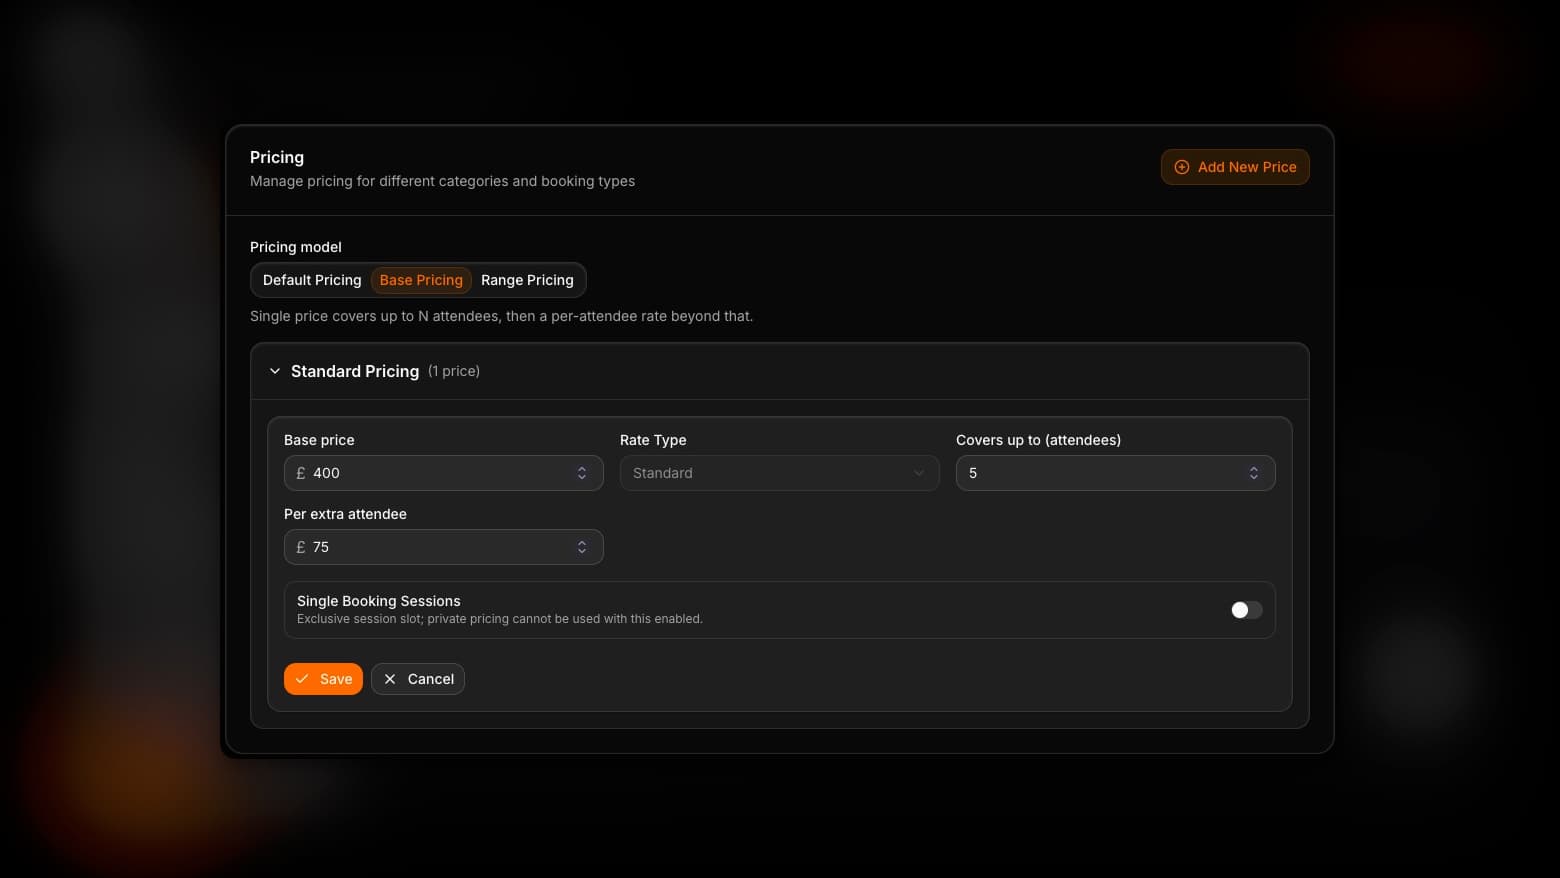Save the pricing changes
The width and height of the screenshot is (1560, 878).
click(x=323, y=679)
